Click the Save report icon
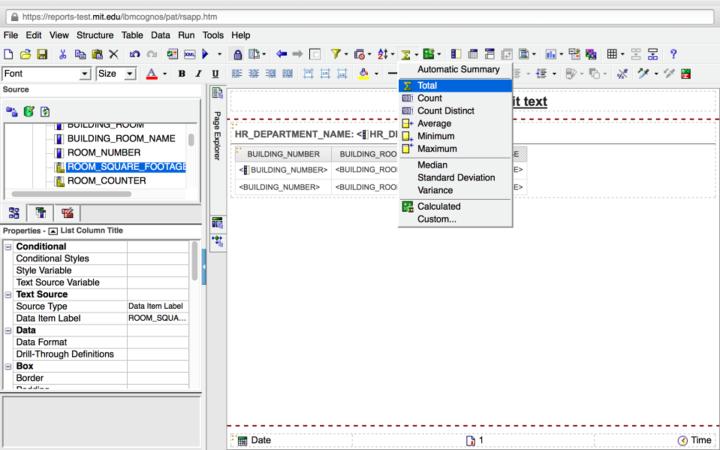 (x=42, y=54)
